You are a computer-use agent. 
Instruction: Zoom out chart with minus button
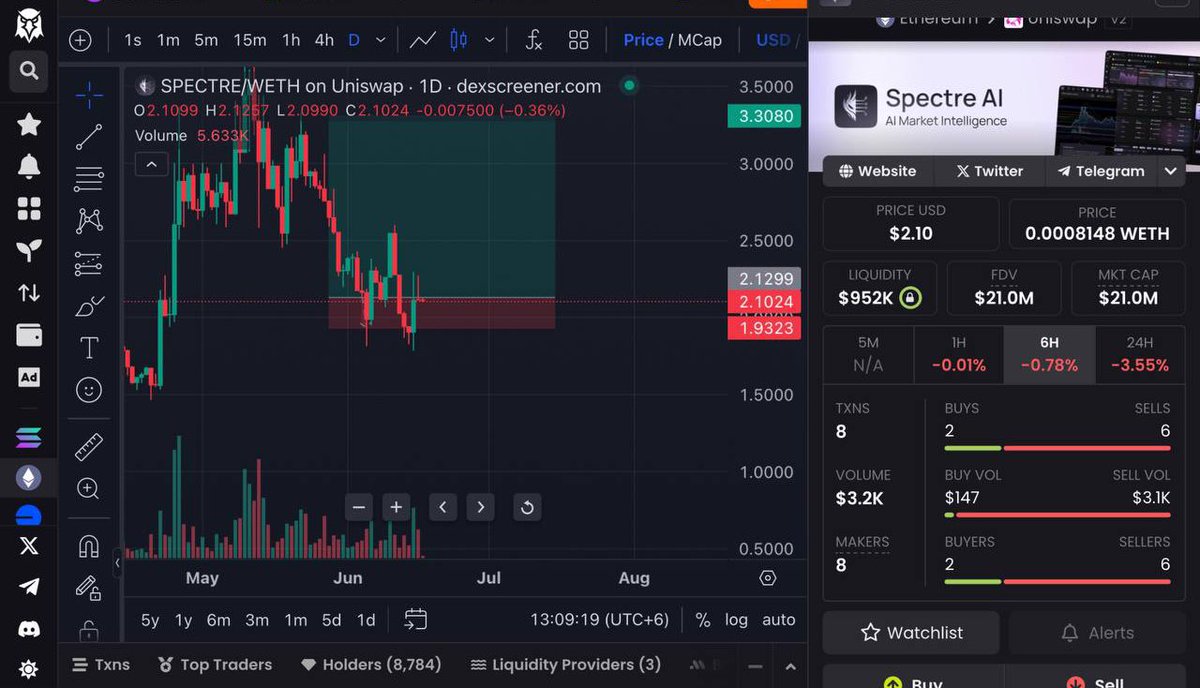point(360,507)
